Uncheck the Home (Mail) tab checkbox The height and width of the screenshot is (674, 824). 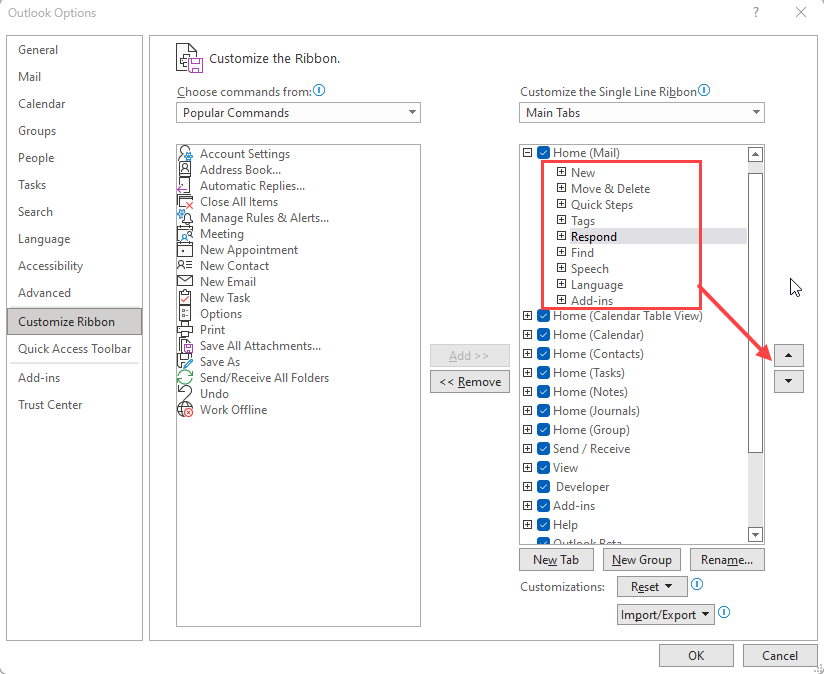[x=544, y=153]
